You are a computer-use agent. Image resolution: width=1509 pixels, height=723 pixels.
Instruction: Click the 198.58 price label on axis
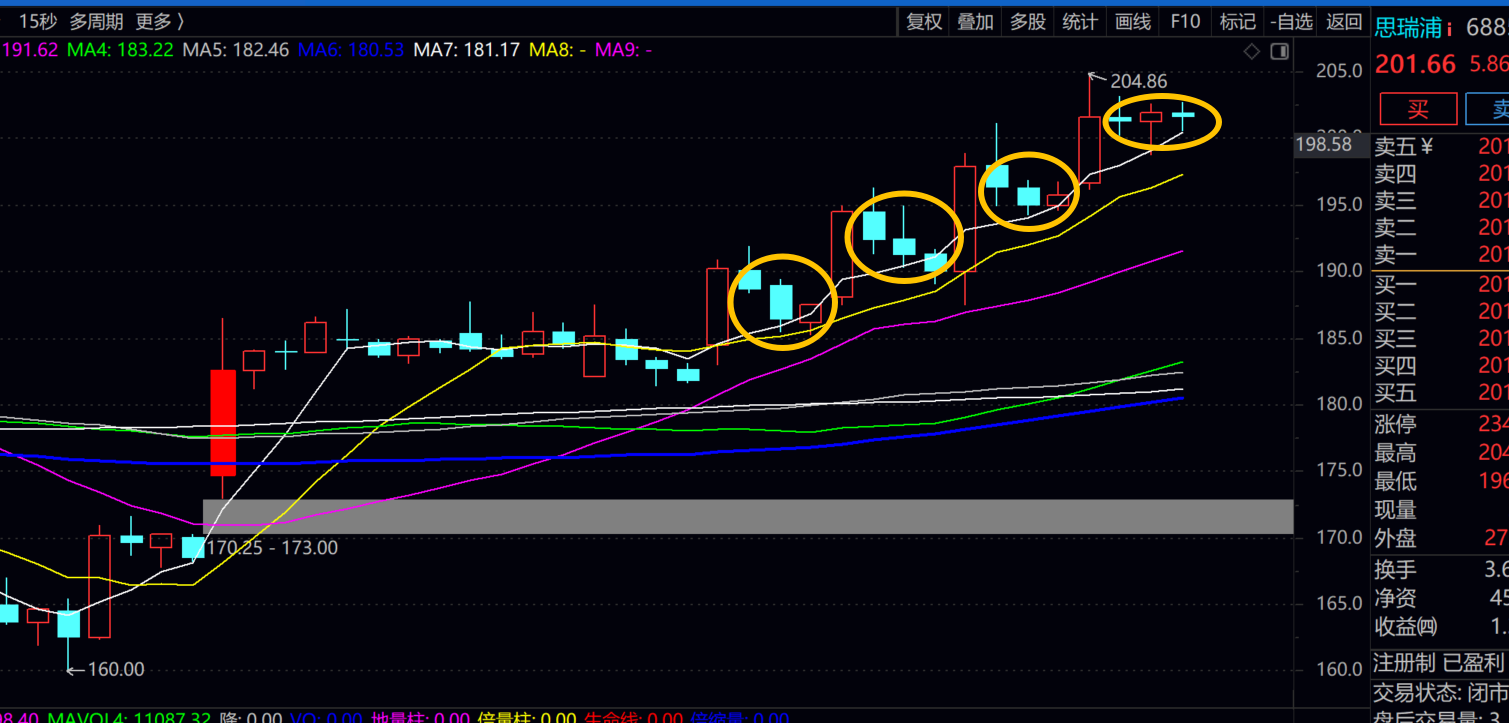(1323, 144)
